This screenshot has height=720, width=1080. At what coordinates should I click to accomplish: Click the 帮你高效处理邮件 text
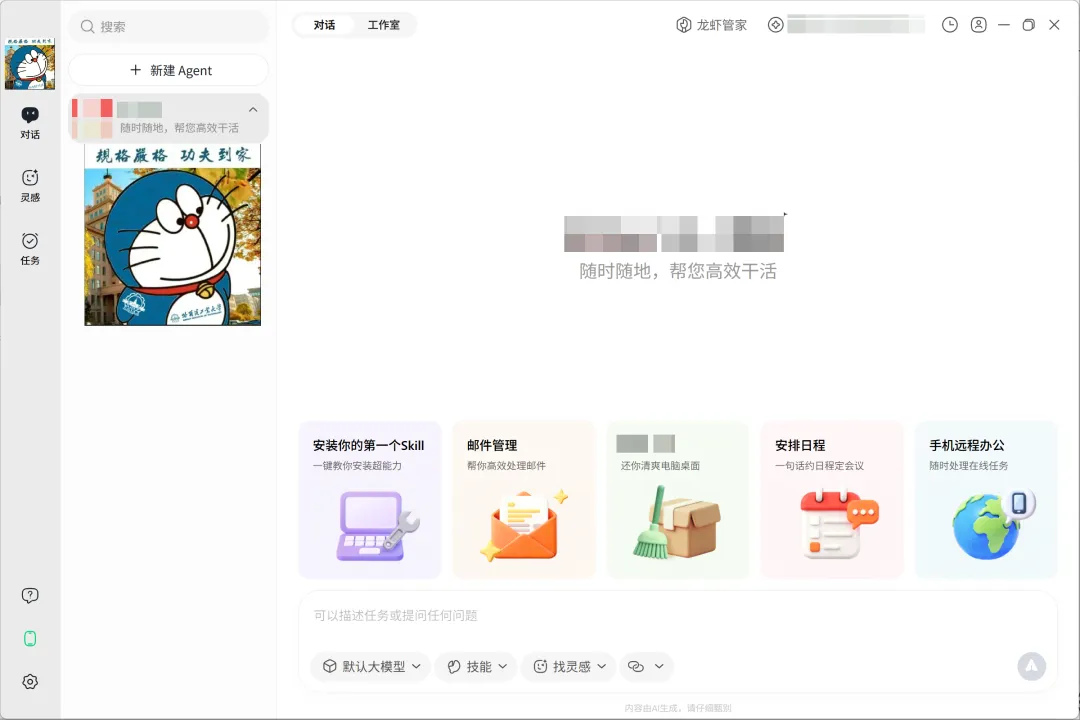[x=506, y=466]
